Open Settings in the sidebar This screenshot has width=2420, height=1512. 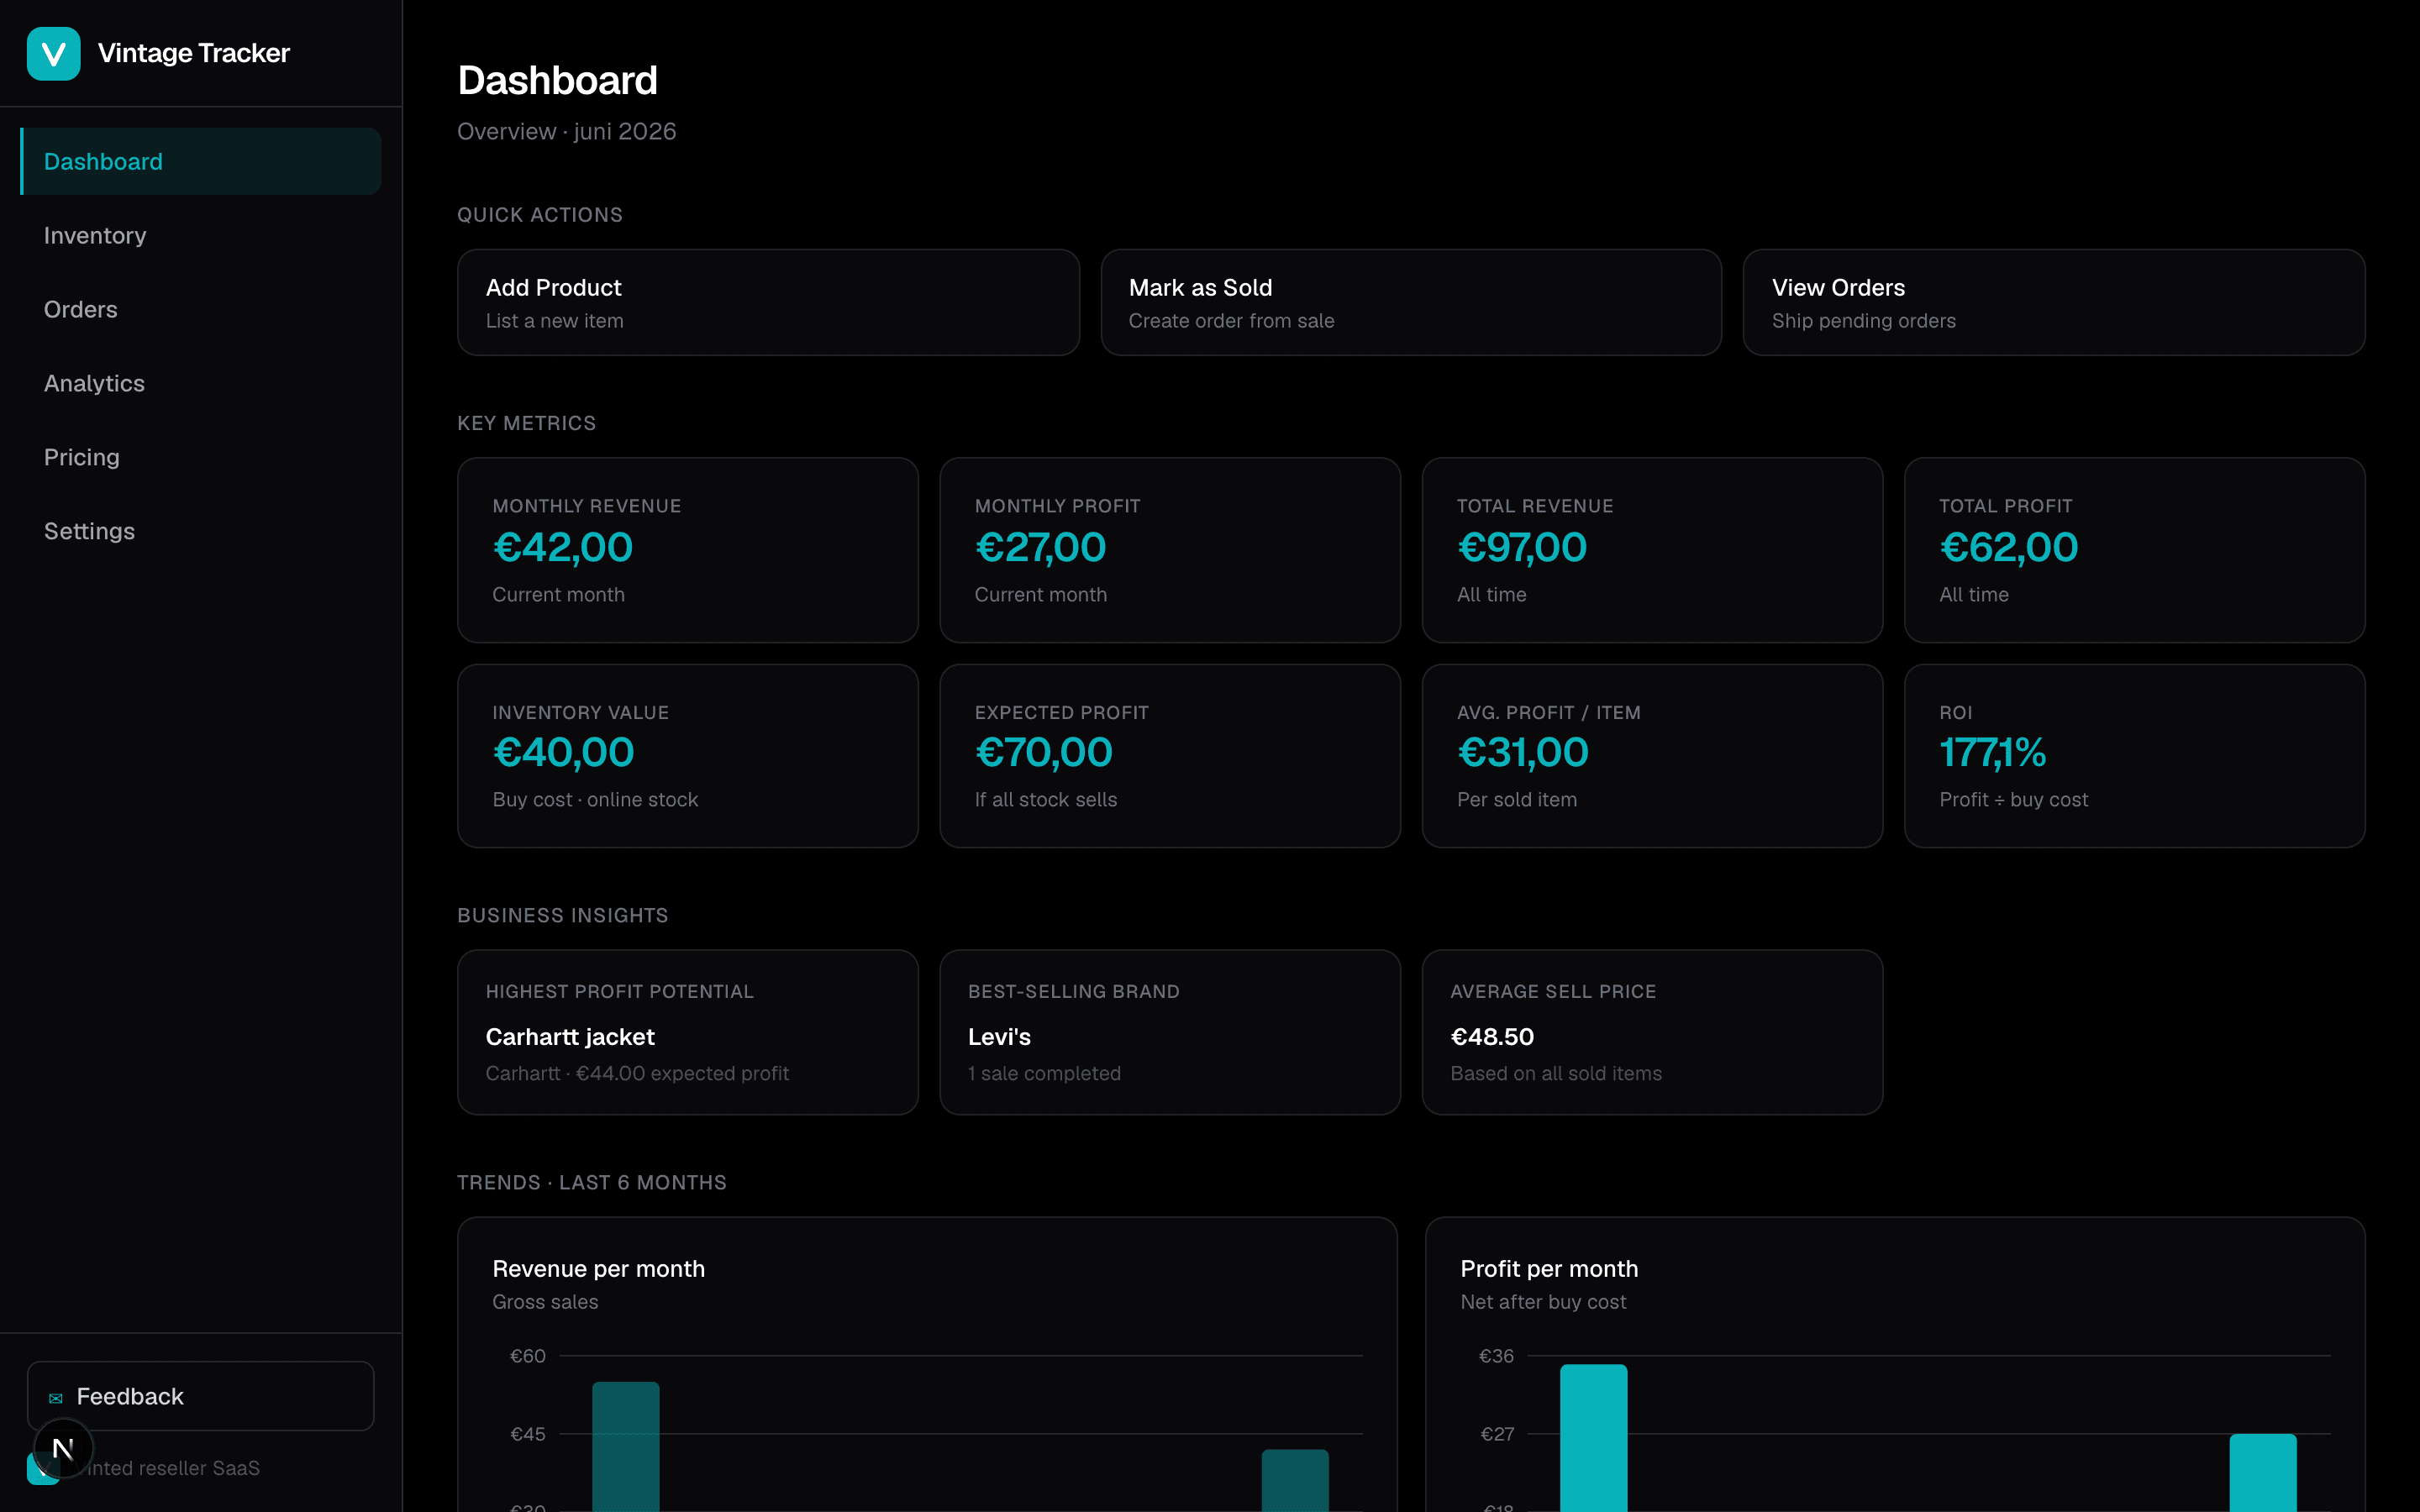click(x=201, y=531)
